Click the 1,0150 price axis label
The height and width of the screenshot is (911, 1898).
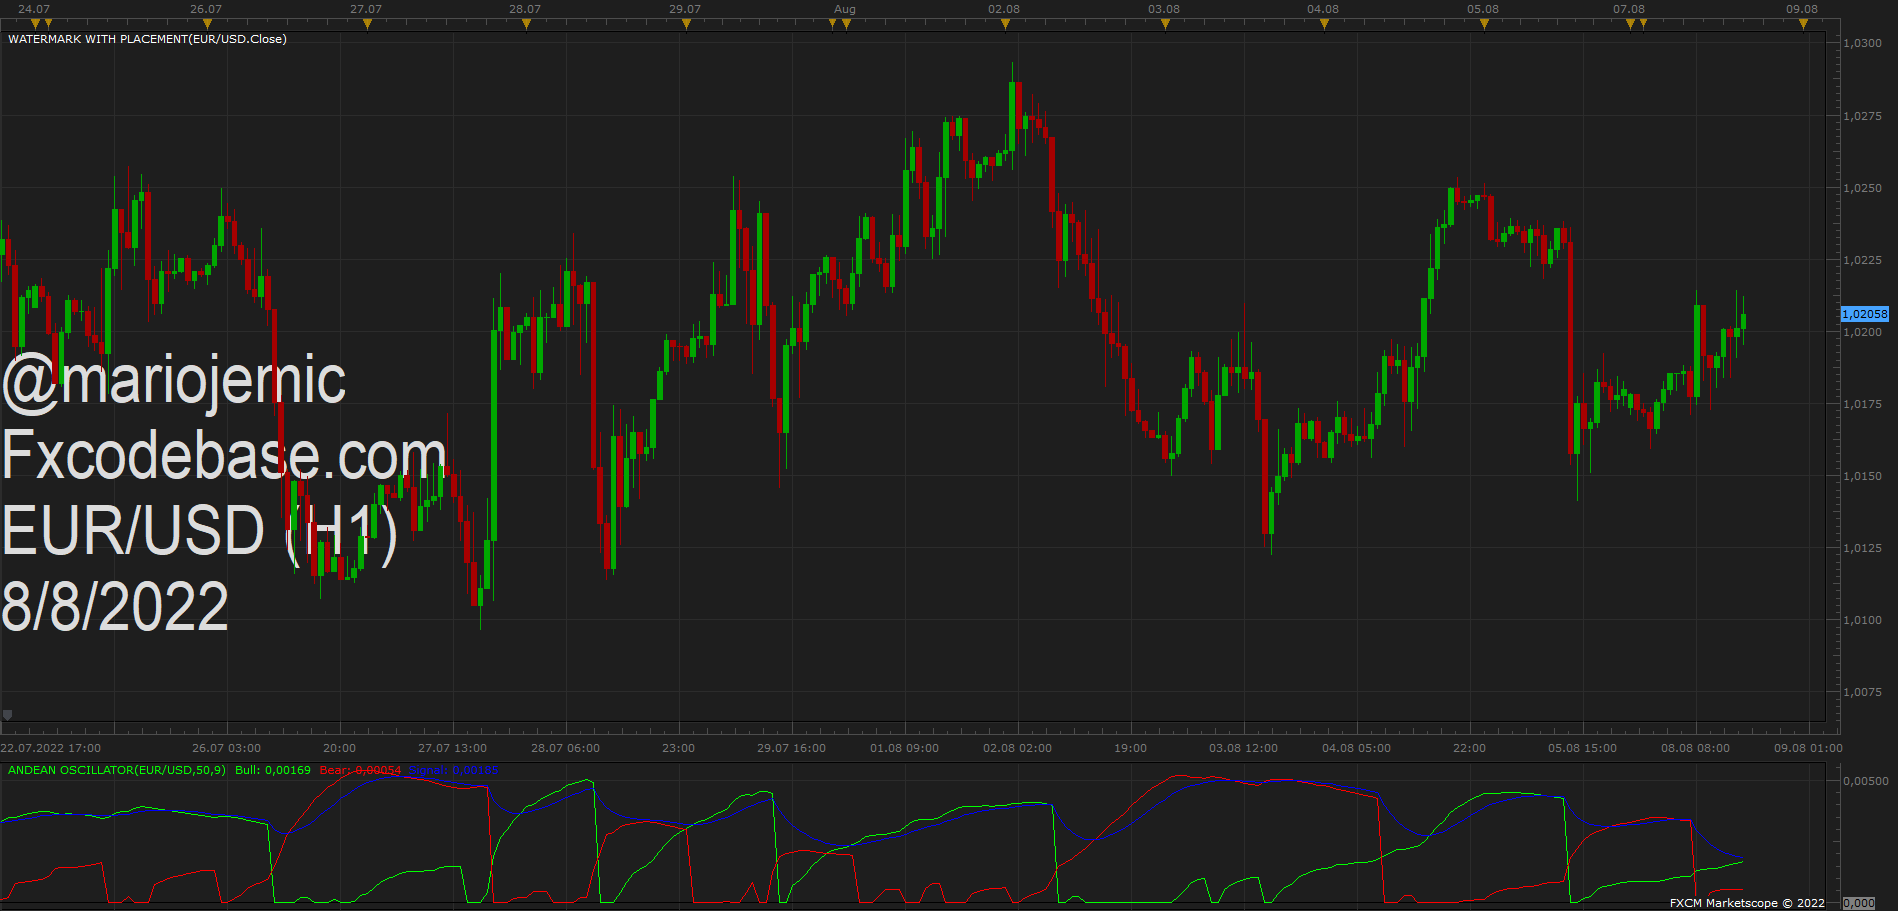pos(1863,476)
